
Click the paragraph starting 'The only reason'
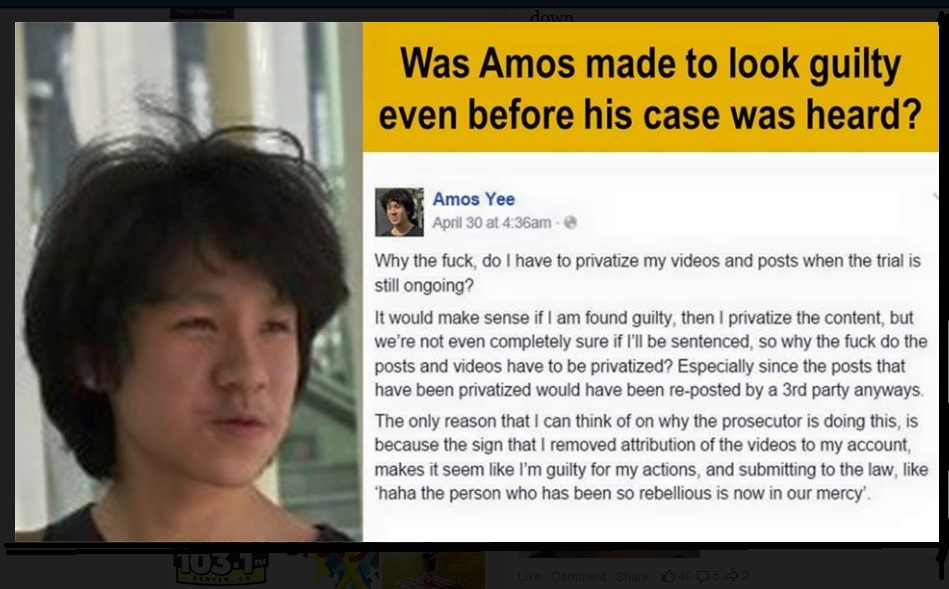[651, 456]
